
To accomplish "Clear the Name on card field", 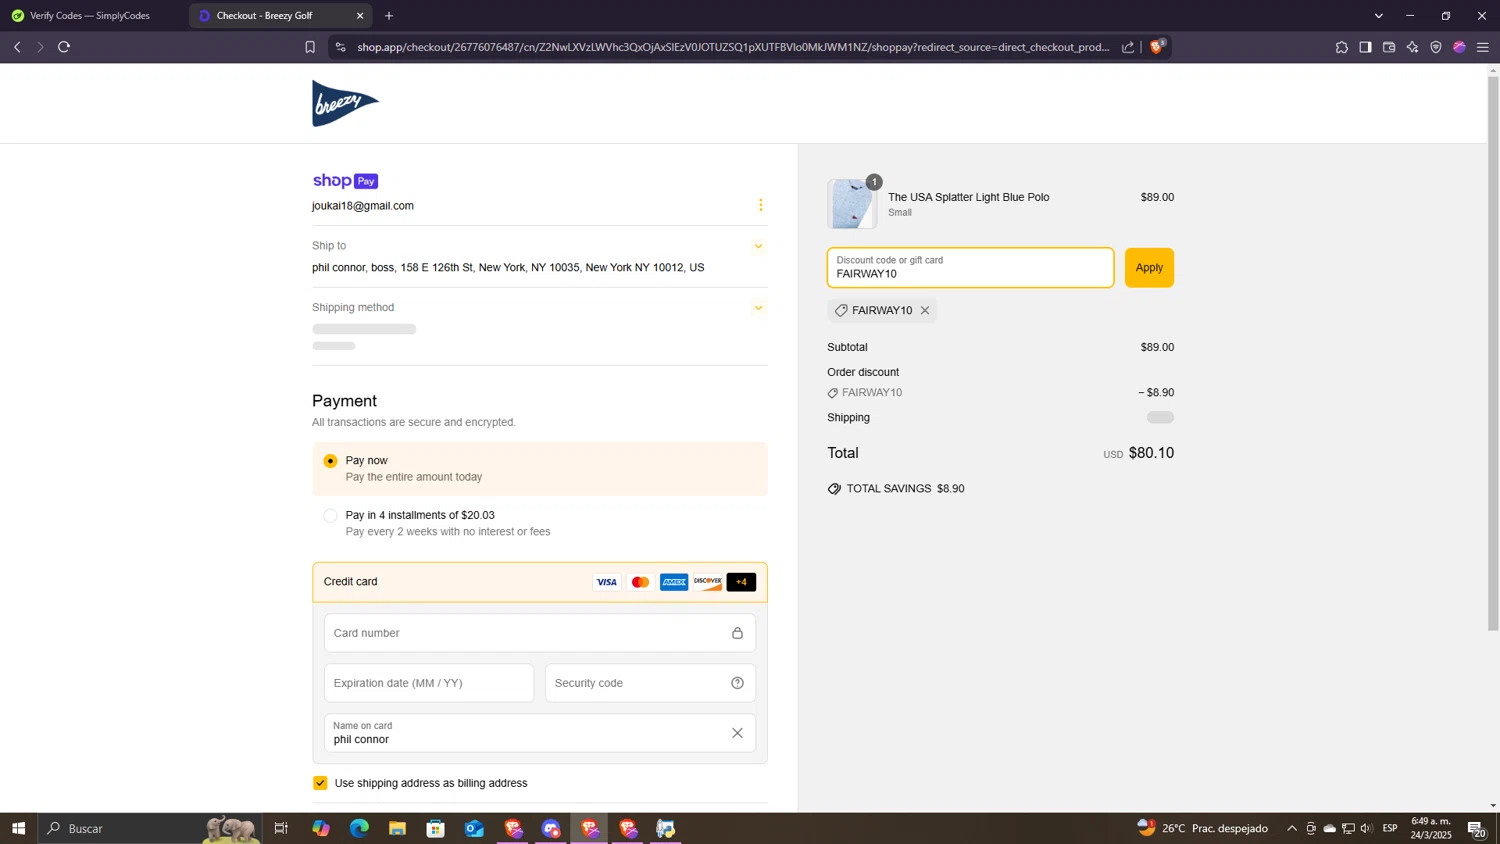I will (737, 733).
